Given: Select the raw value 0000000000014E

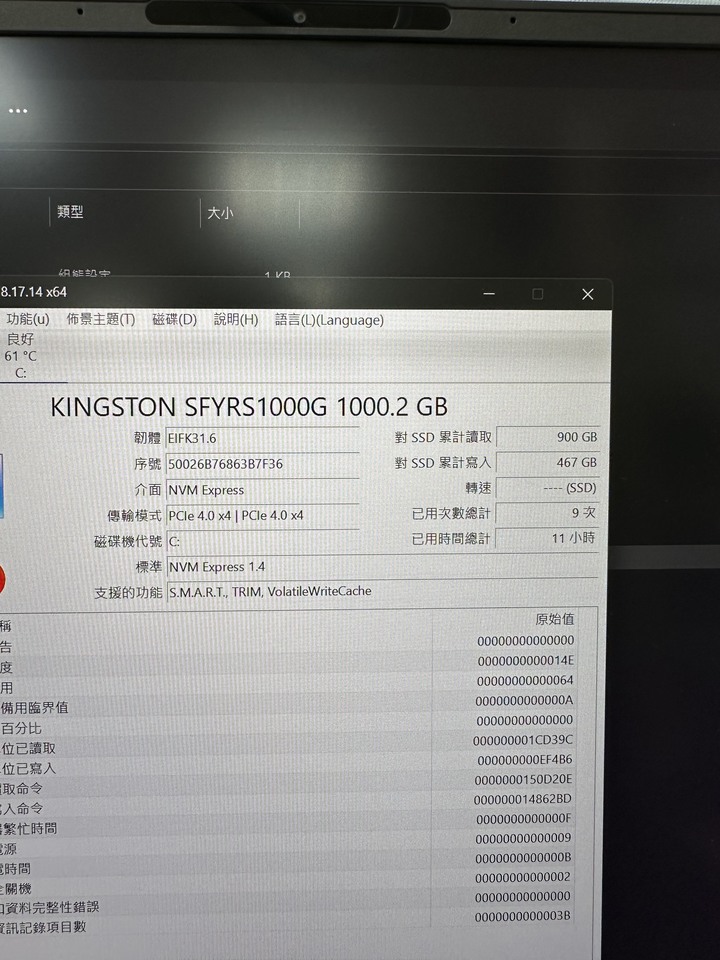Looking at the screenshot, I should pos(525,661).
